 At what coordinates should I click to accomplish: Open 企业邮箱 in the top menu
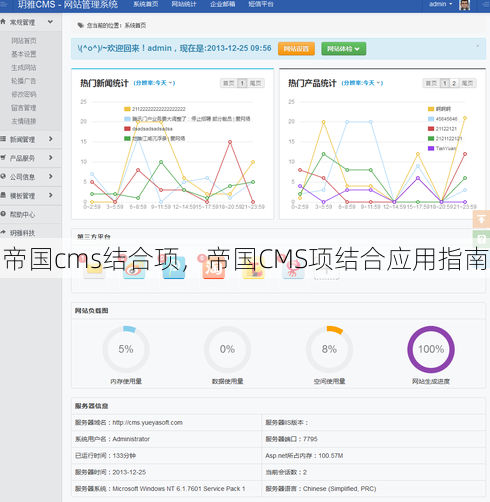223,4
